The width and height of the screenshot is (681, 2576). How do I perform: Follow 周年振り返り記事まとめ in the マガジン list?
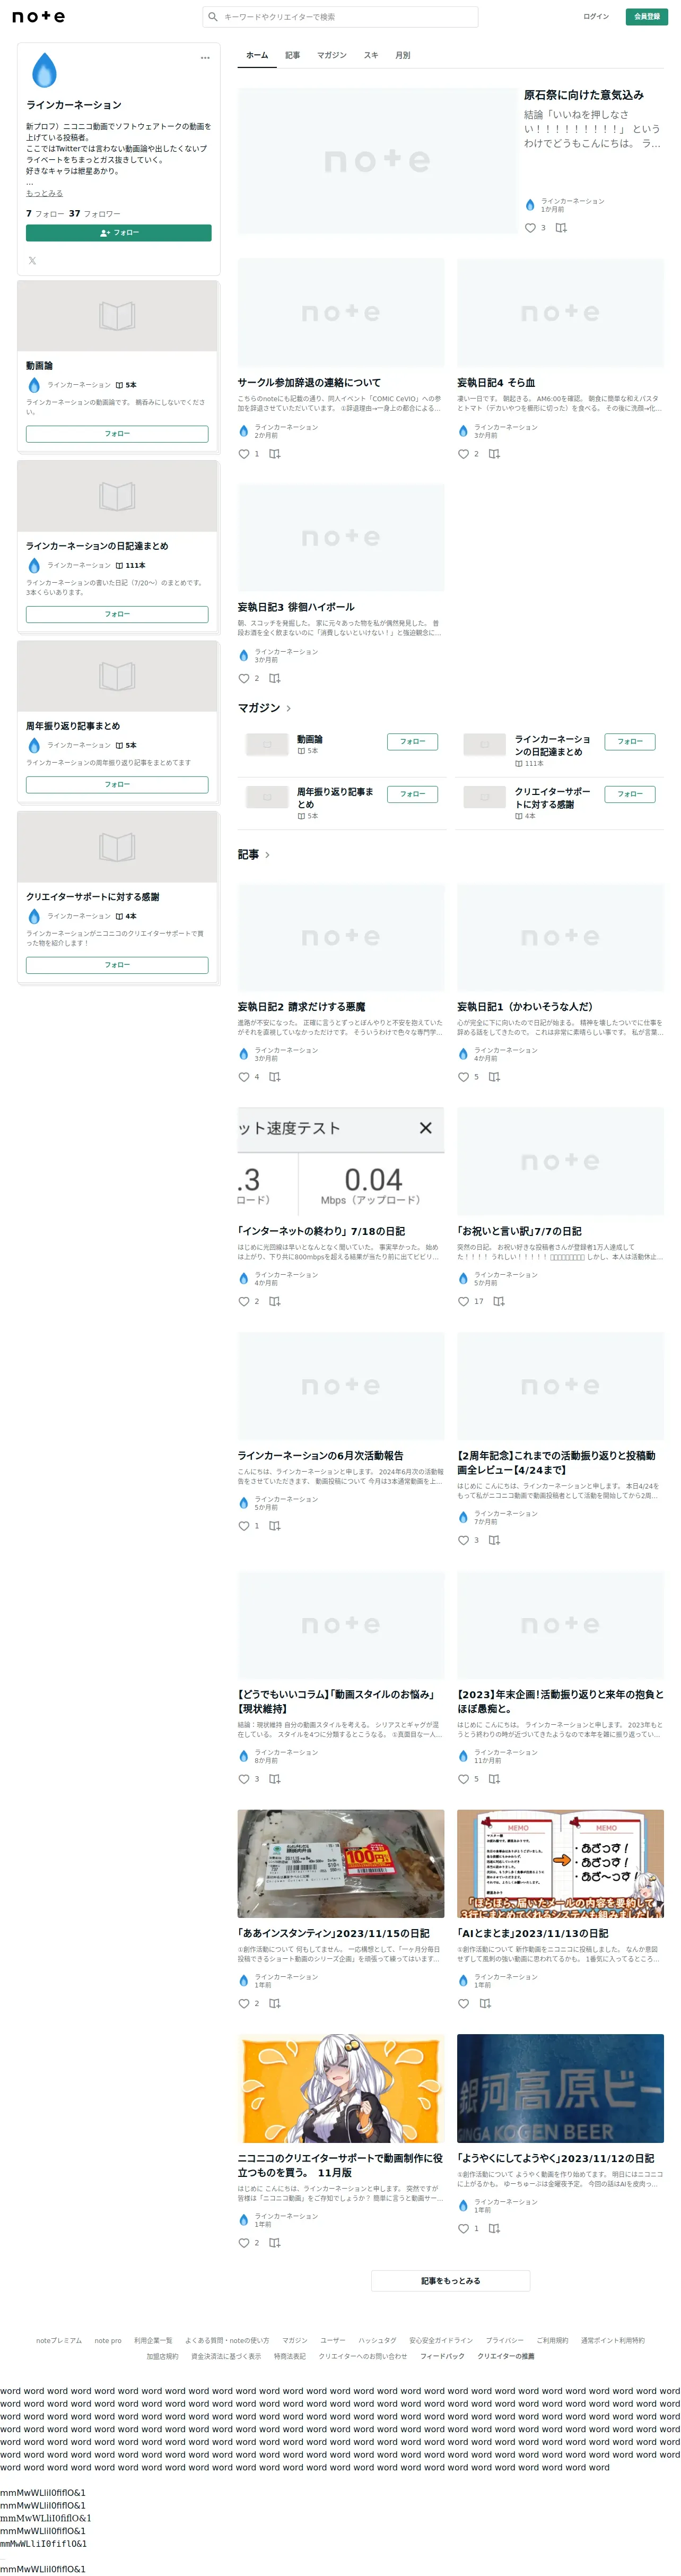412,794
